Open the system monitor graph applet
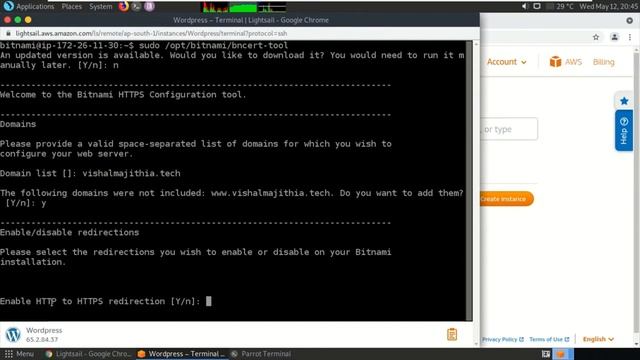This screenshot has height=360, width=640. click(x=244, y=7)
